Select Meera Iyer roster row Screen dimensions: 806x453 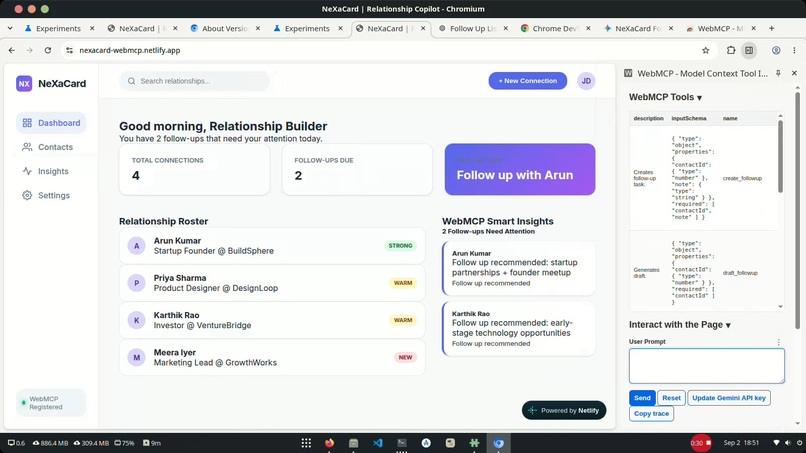272,357
